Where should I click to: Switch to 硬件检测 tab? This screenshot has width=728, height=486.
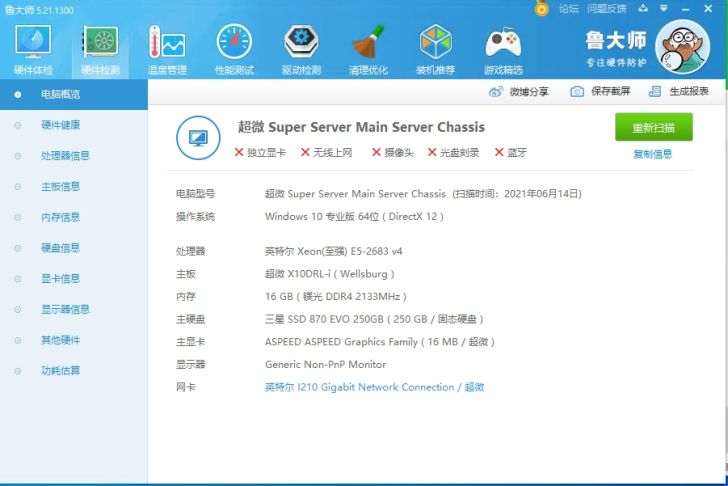[100, 45]
